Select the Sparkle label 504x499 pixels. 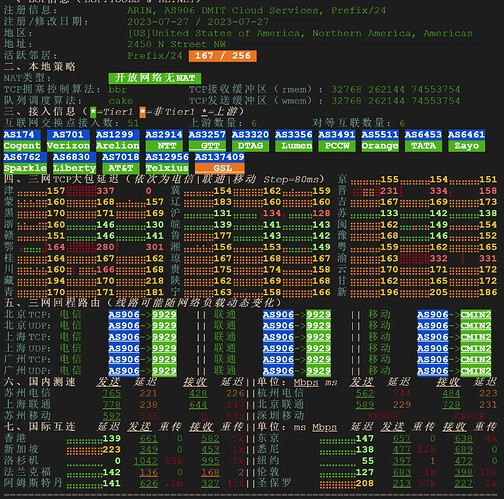[25, 168]
